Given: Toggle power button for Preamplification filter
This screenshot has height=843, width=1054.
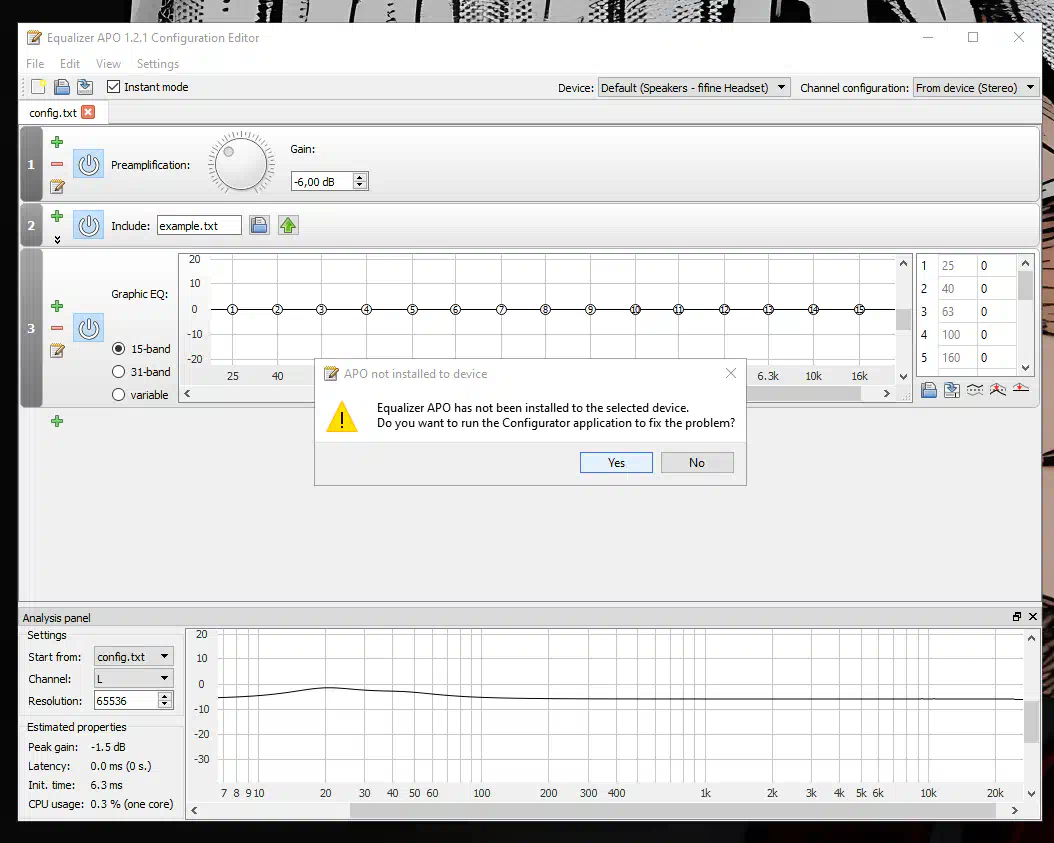Looking at the screenshot, I should click(89, 164).
